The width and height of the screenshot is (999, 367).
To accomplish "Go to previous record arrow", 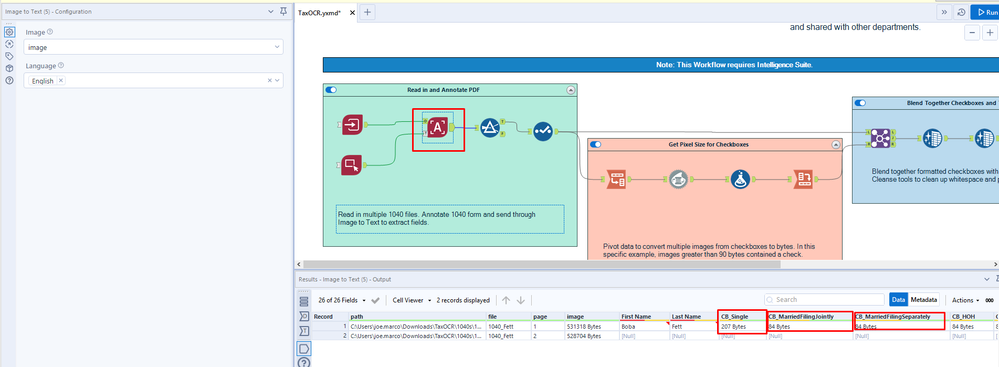I will (506, 299).
